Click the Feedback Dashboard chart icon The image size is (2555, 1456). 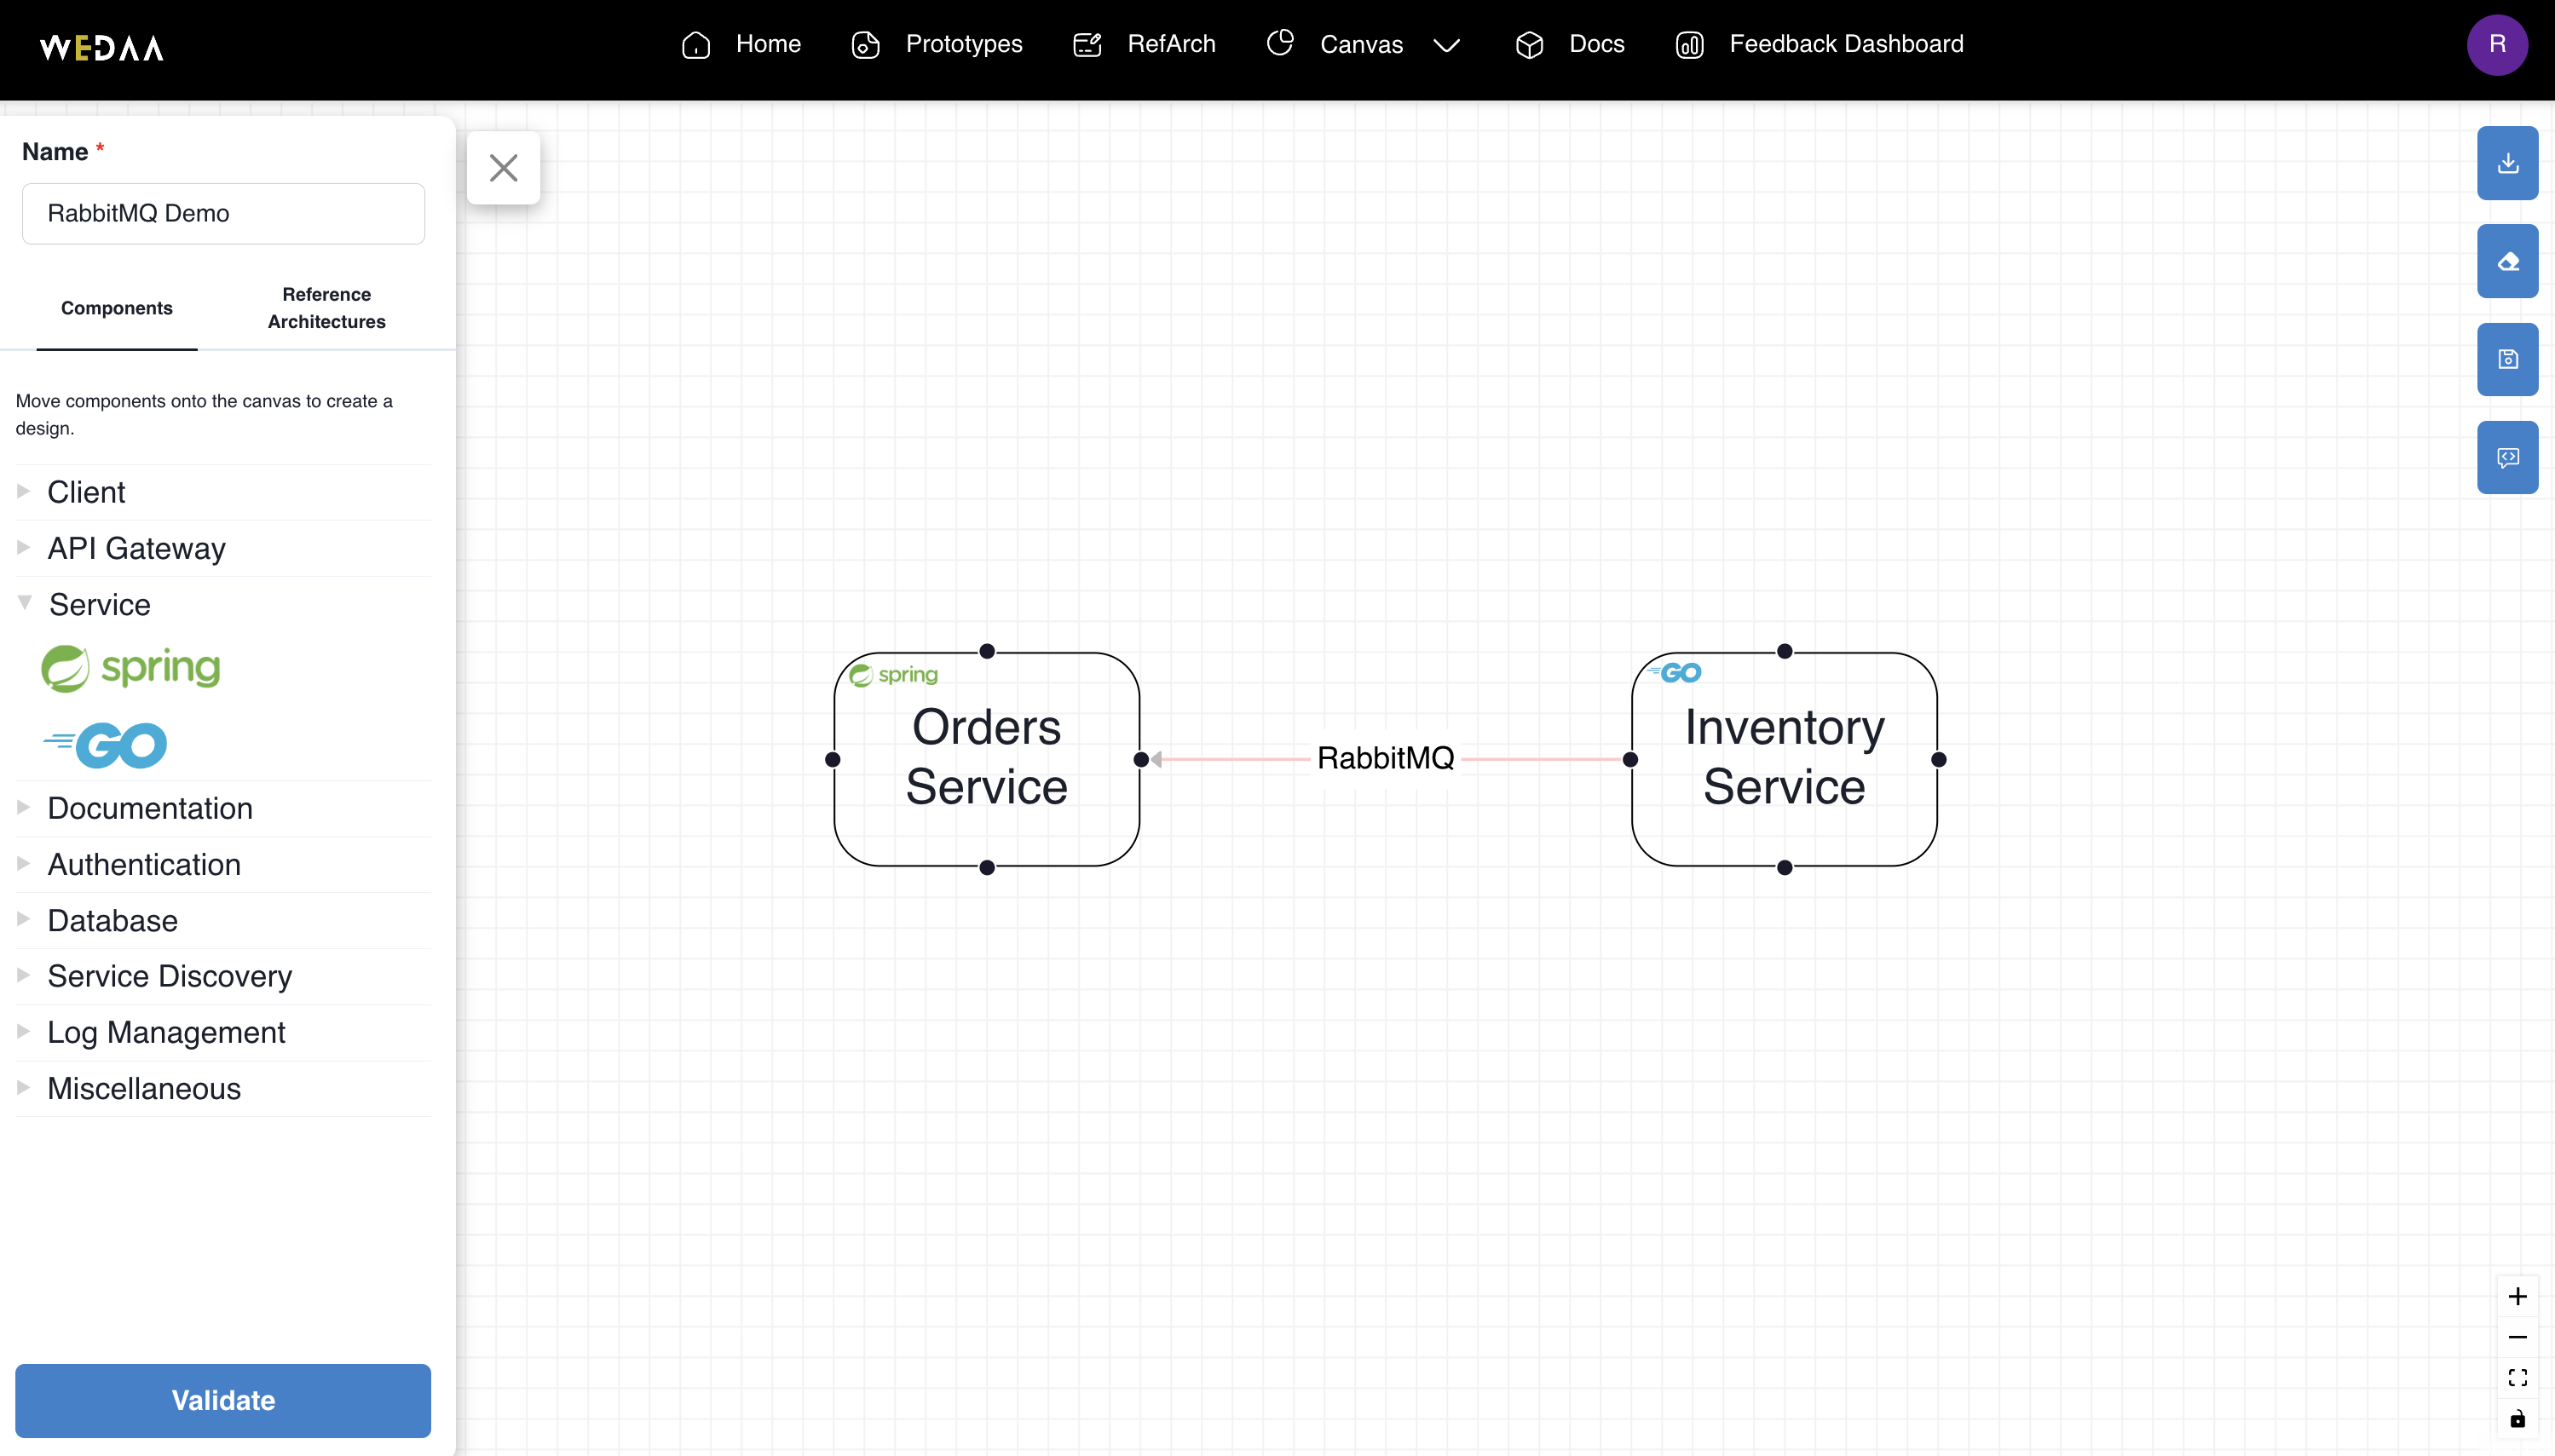[x=1690, y=45]
